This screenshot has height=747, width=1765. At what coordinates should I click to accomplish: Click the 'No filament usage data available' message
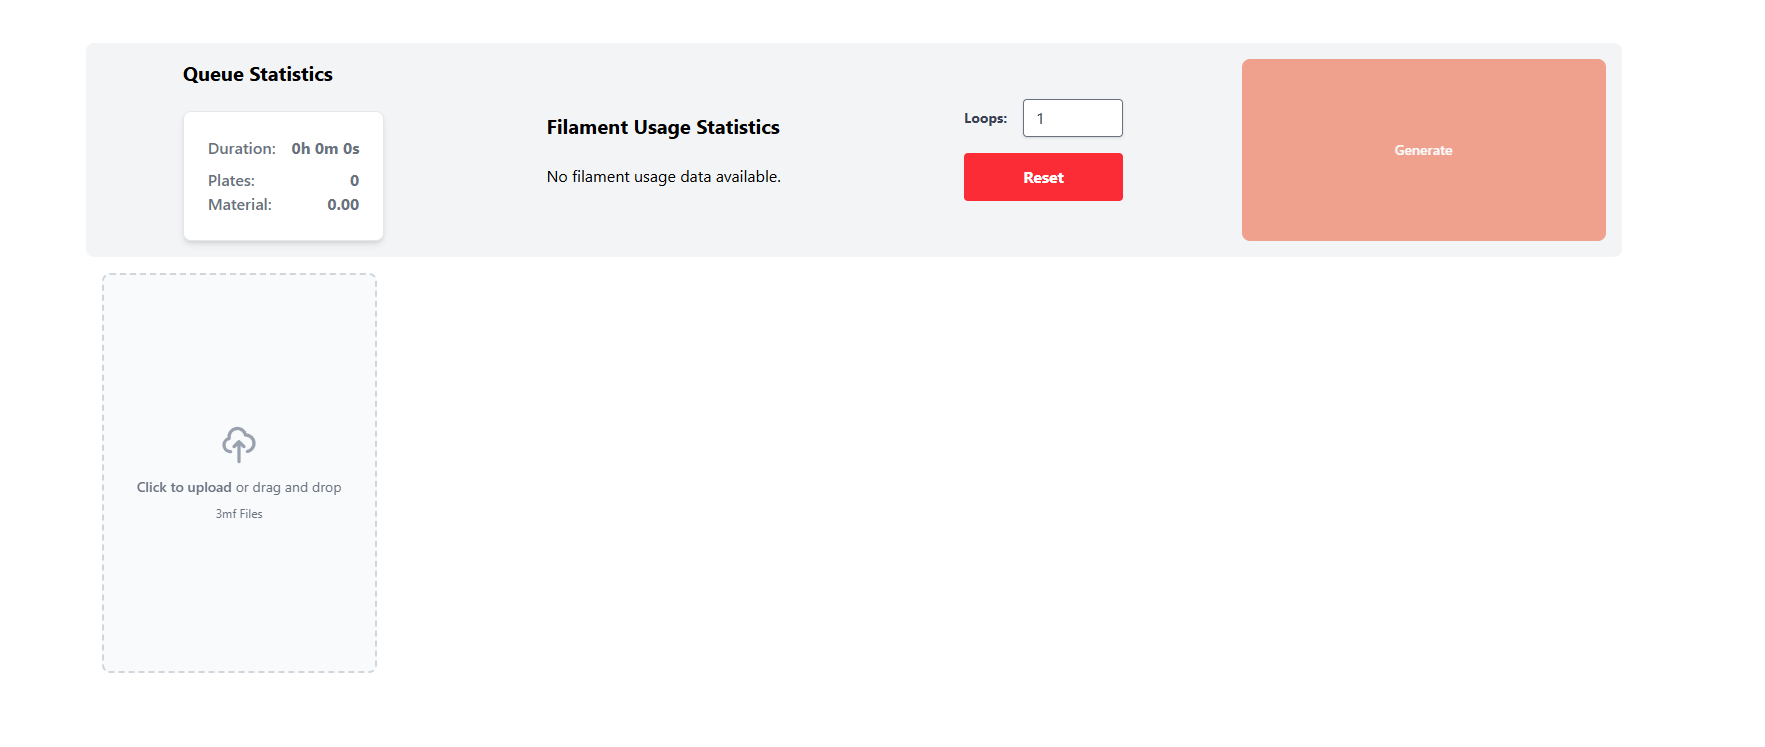[x=664, y=176]
